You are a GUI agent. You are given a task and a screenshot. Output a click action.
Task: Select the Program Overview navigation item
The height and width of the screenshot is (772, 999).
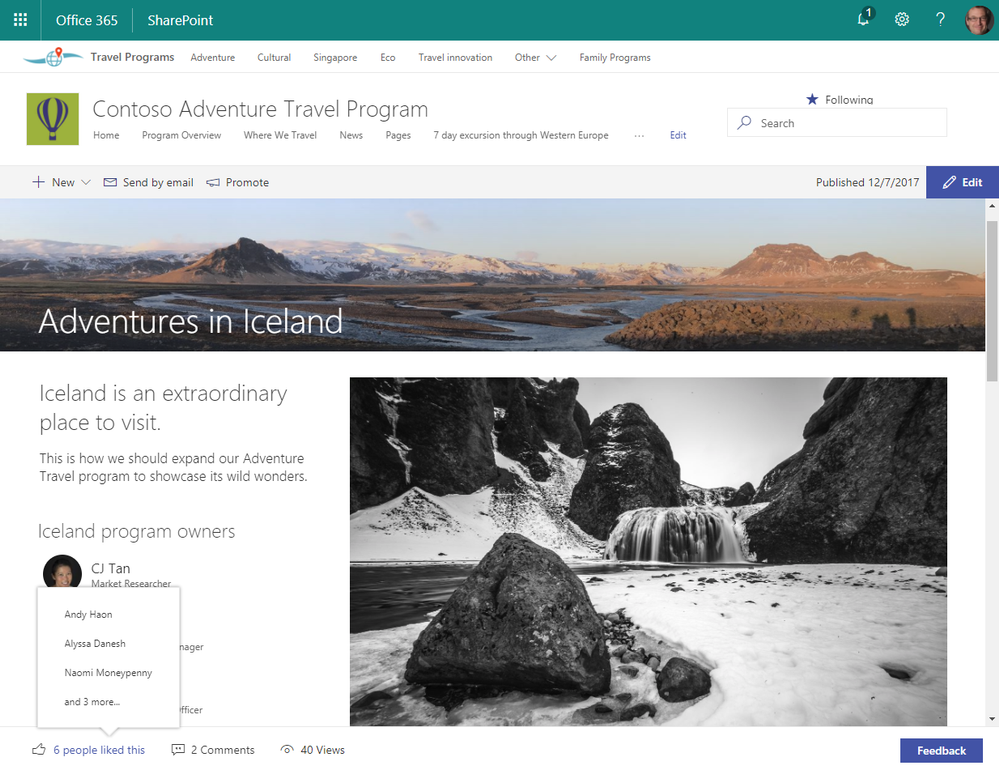click(182, 136)
